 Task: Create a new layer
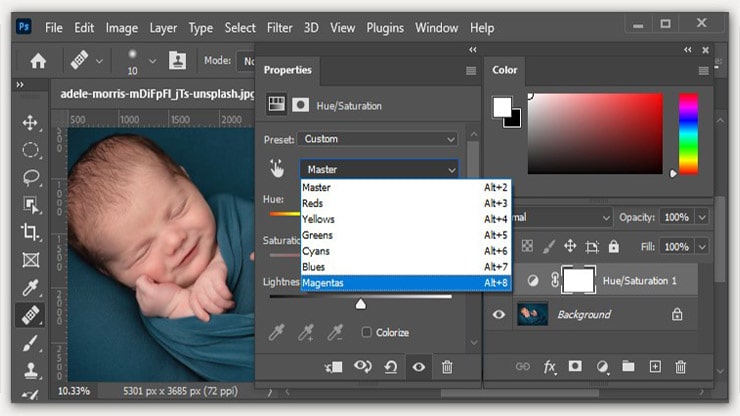(655, 366)
